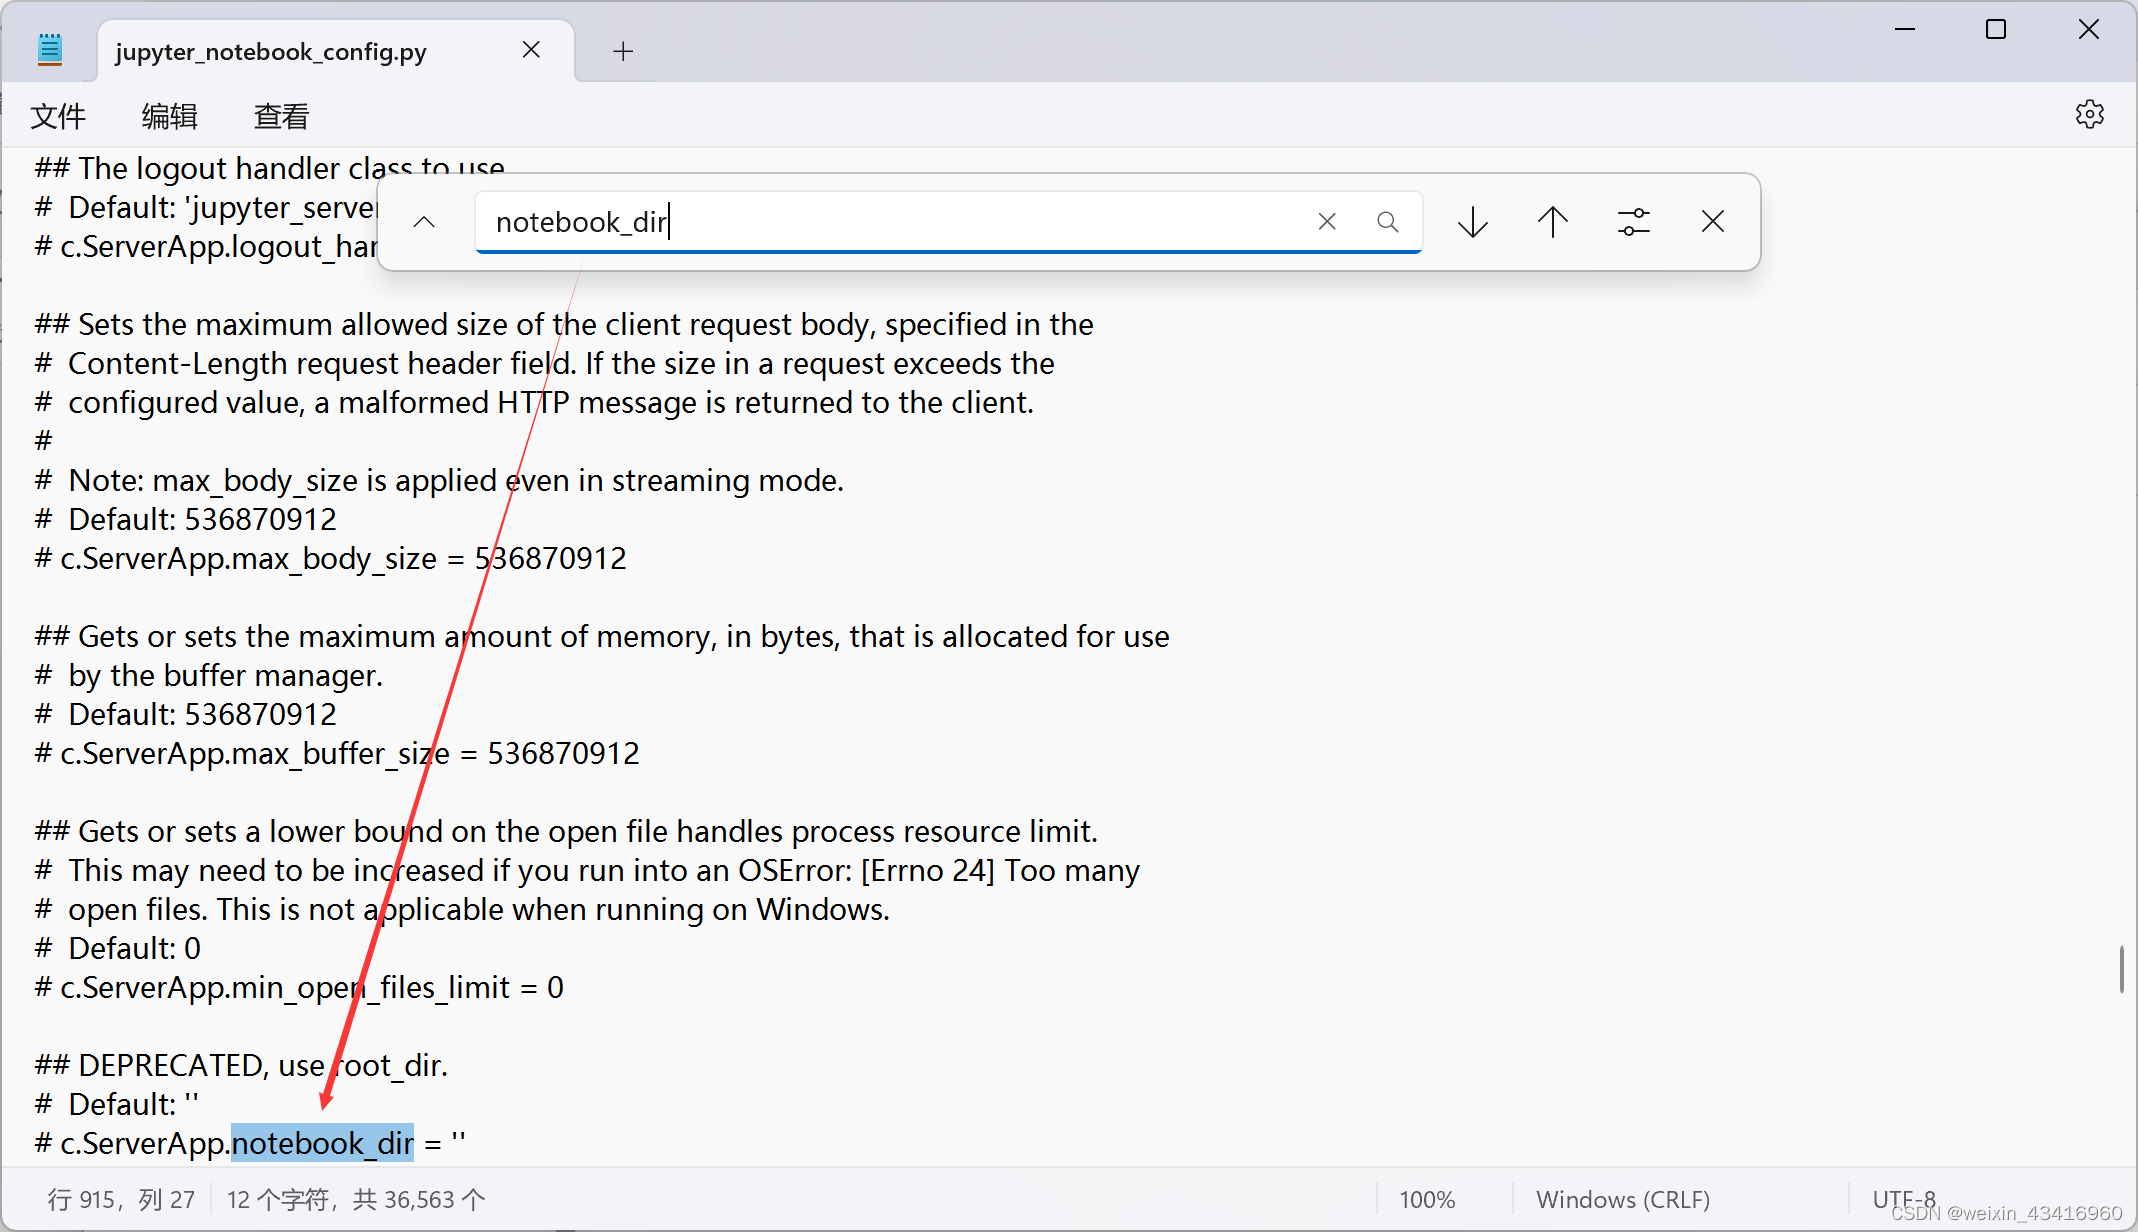Click 'configured value, a malformed HTTP' line

pos(534,402)
